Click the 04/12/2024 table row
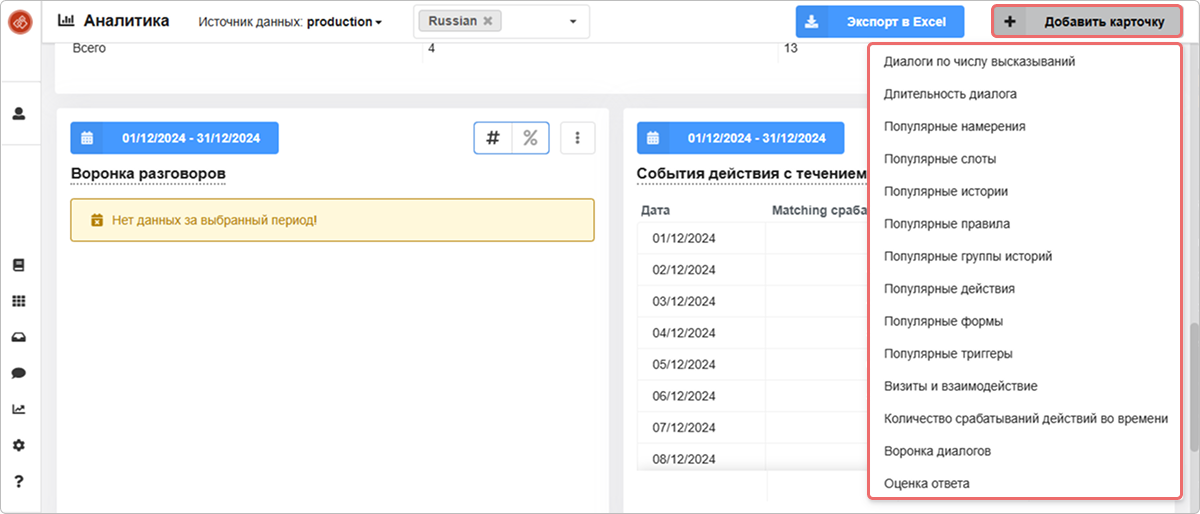The image size is (1200, 514). click(x=752, y=333)
